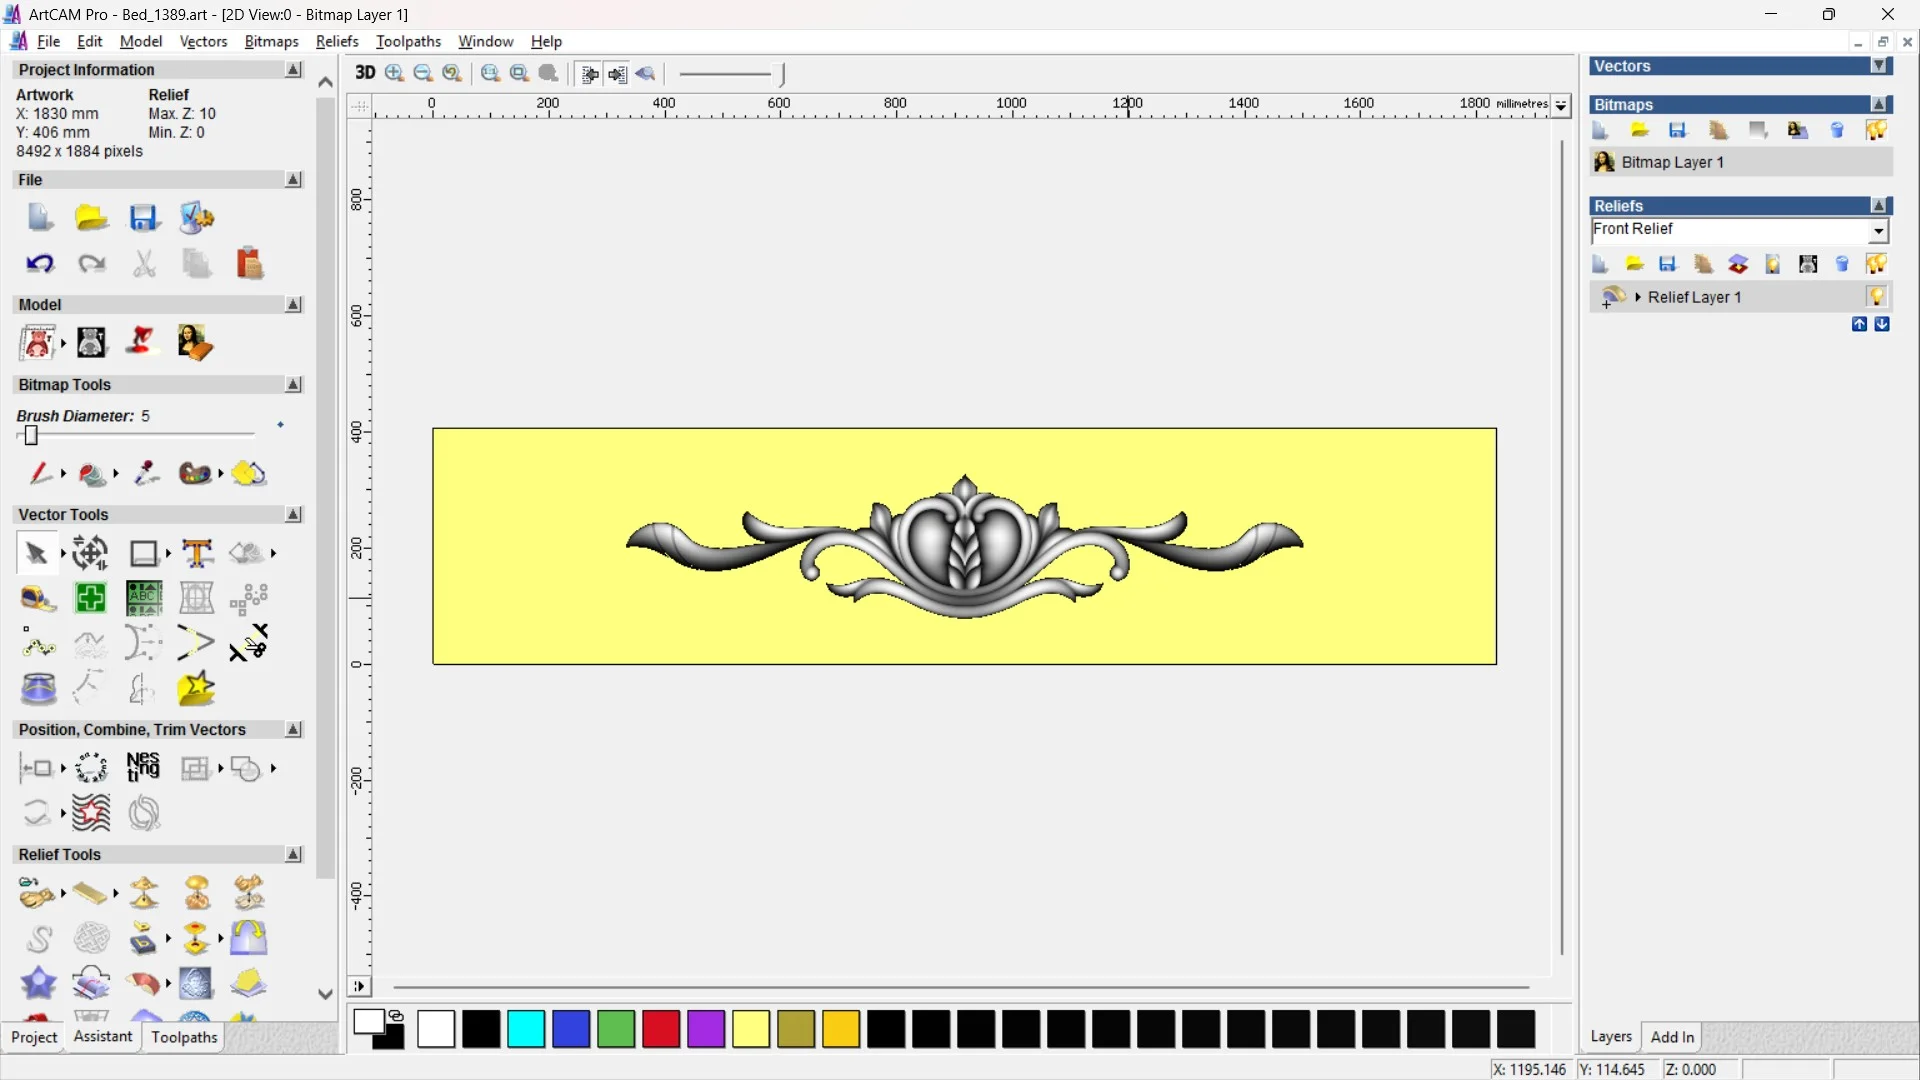1920x1080 pixels.
Task: Click the Create Star vector tool
Action: (x=196, y=688)
